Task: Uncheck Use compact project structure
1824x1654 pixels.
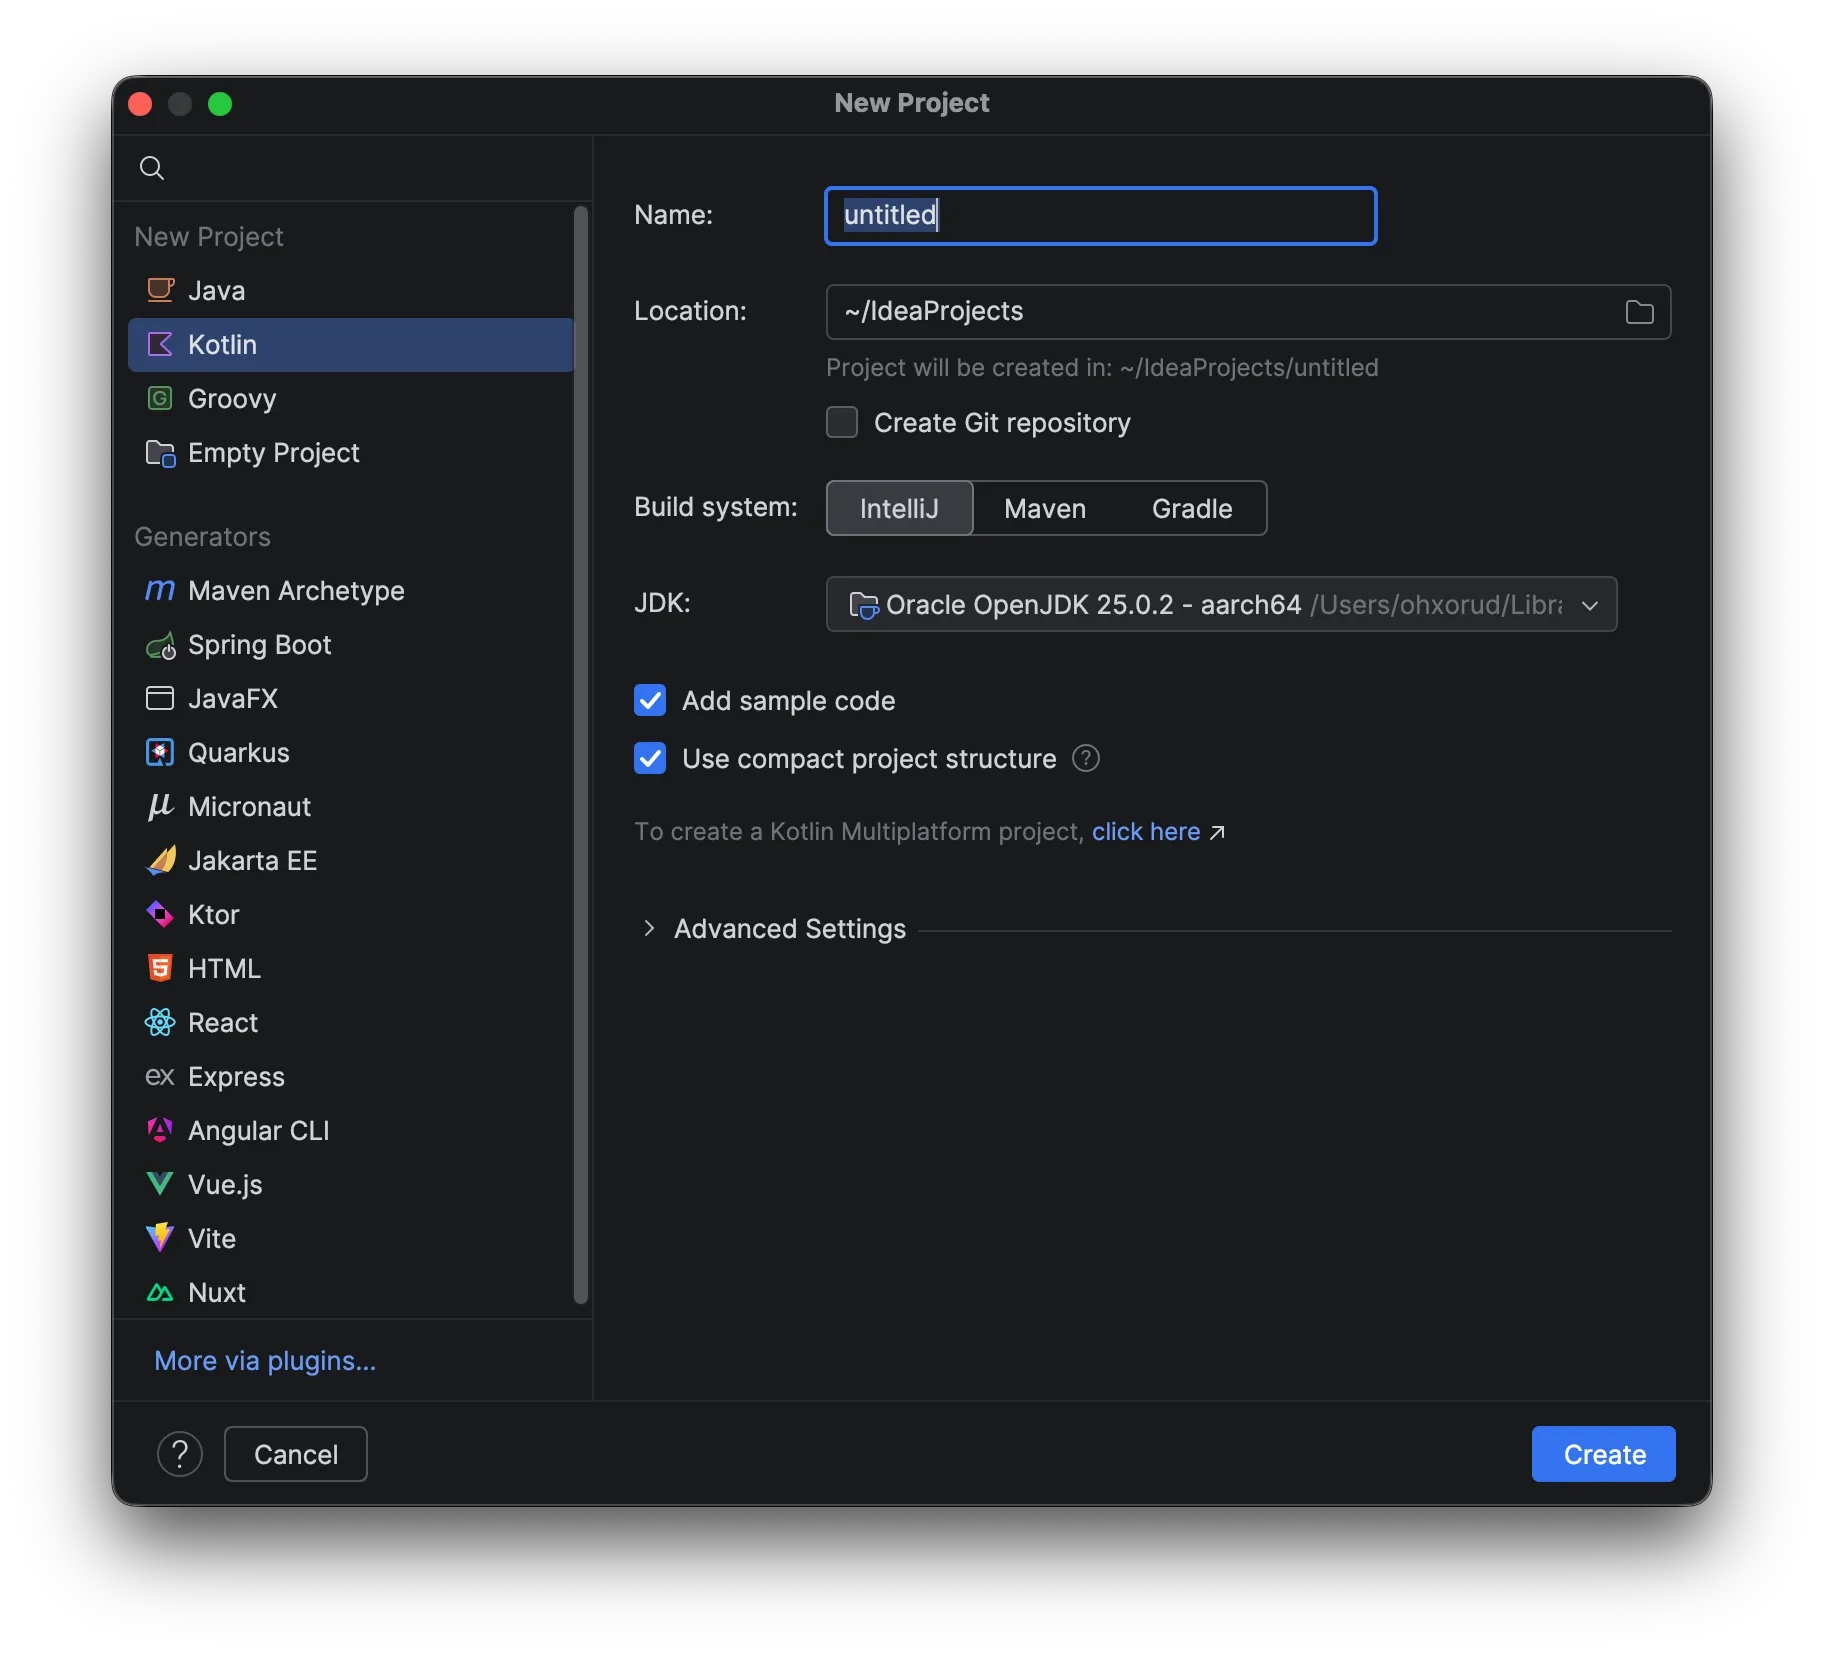Action: tap(650, 758)
